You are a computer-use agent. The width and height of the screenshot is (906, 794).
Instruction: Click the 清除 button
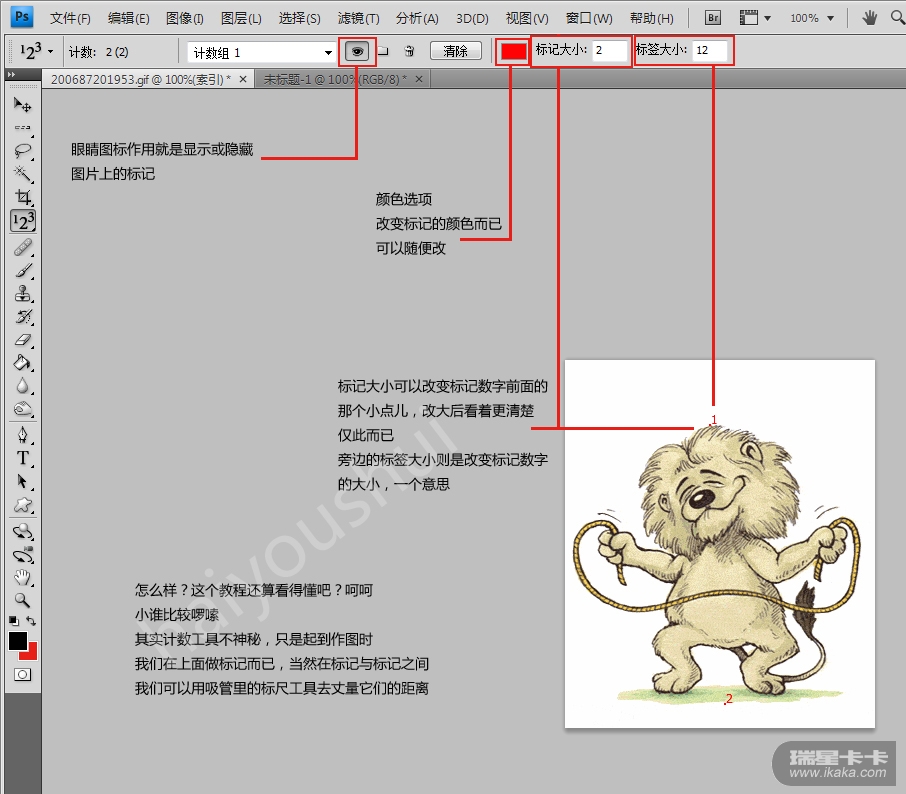pyautogui.click(x=455, y=51)
